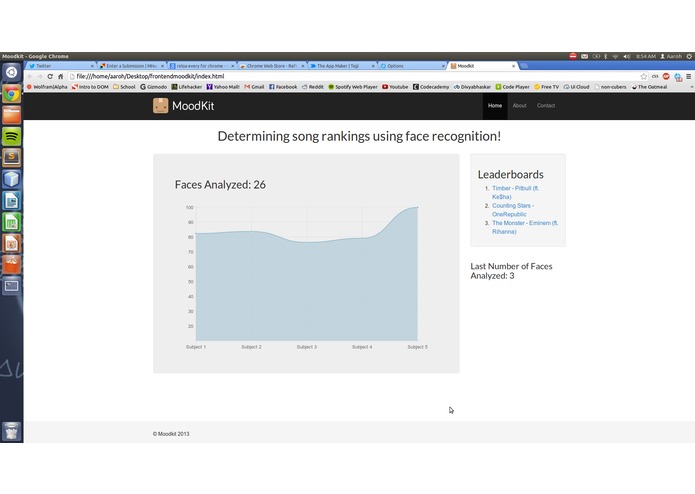
Task: Switch to The App Maker tab
Action: pos(342,66)
